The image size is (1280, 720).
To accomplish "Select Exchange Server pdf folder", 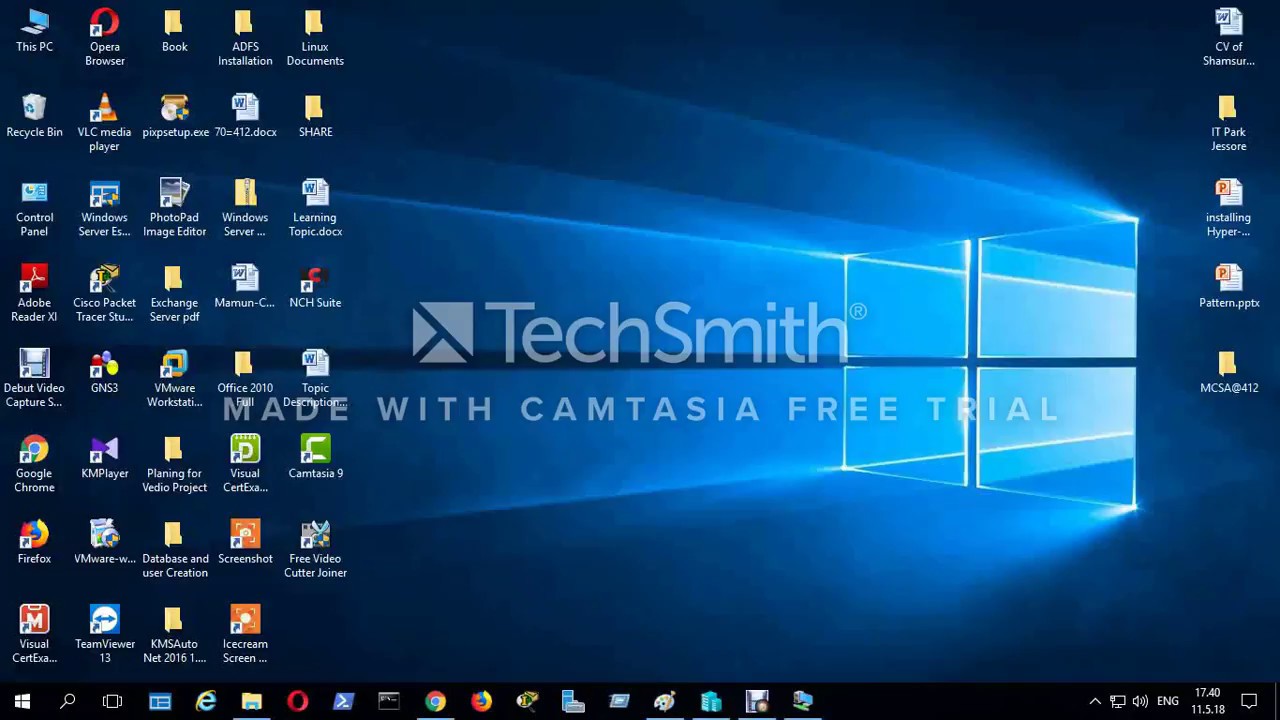I will (175, 294).
